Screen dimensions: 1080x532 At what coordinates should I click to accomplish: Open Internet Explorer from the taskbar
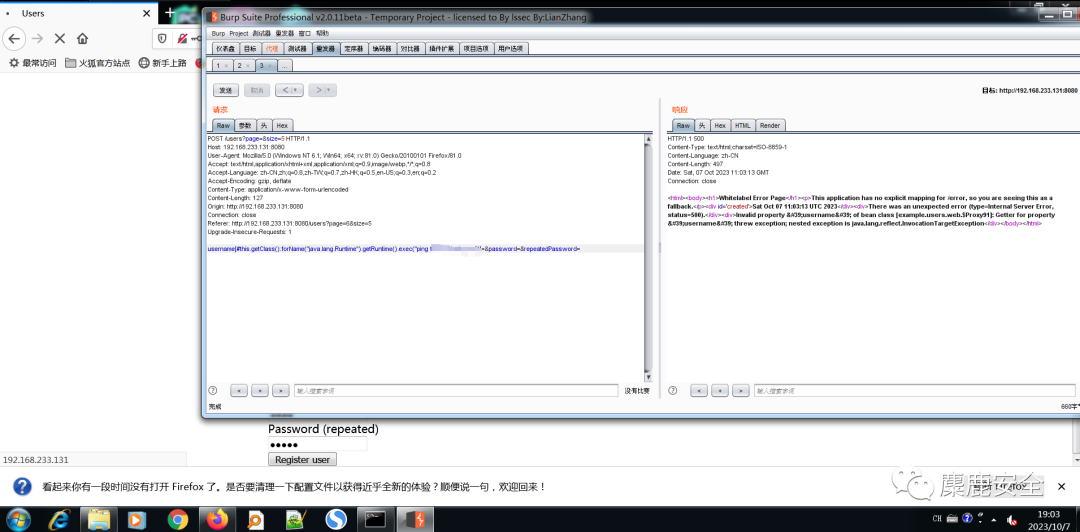point(61,518)
